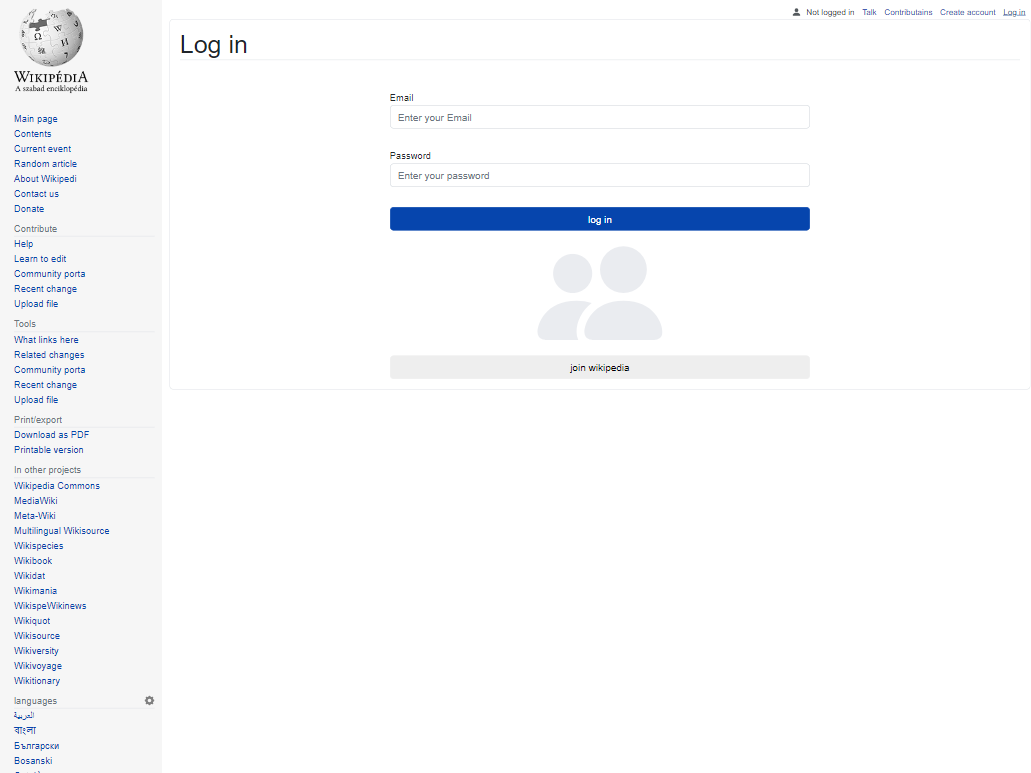Open Wikiversity link
Screen dimensions: 1031x773
pyautogui.click(x=36, y=651)
